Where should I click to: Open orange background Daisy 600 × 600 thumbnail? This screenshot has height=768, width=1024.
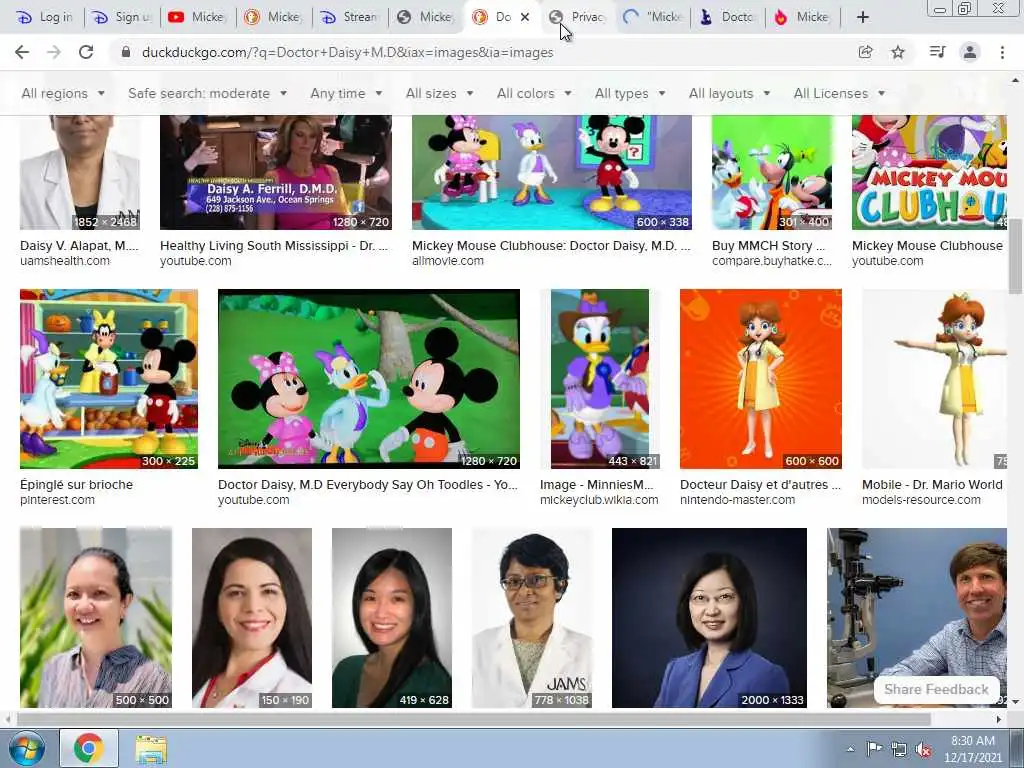(x=761, y=379)
